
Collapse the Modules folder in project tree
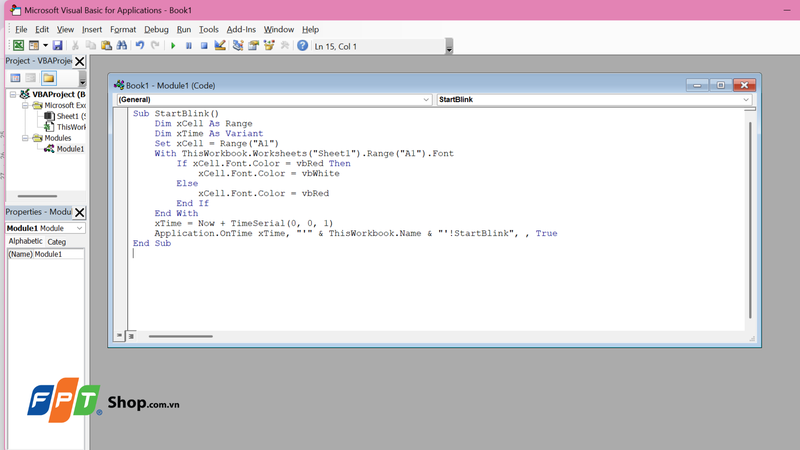25,138
